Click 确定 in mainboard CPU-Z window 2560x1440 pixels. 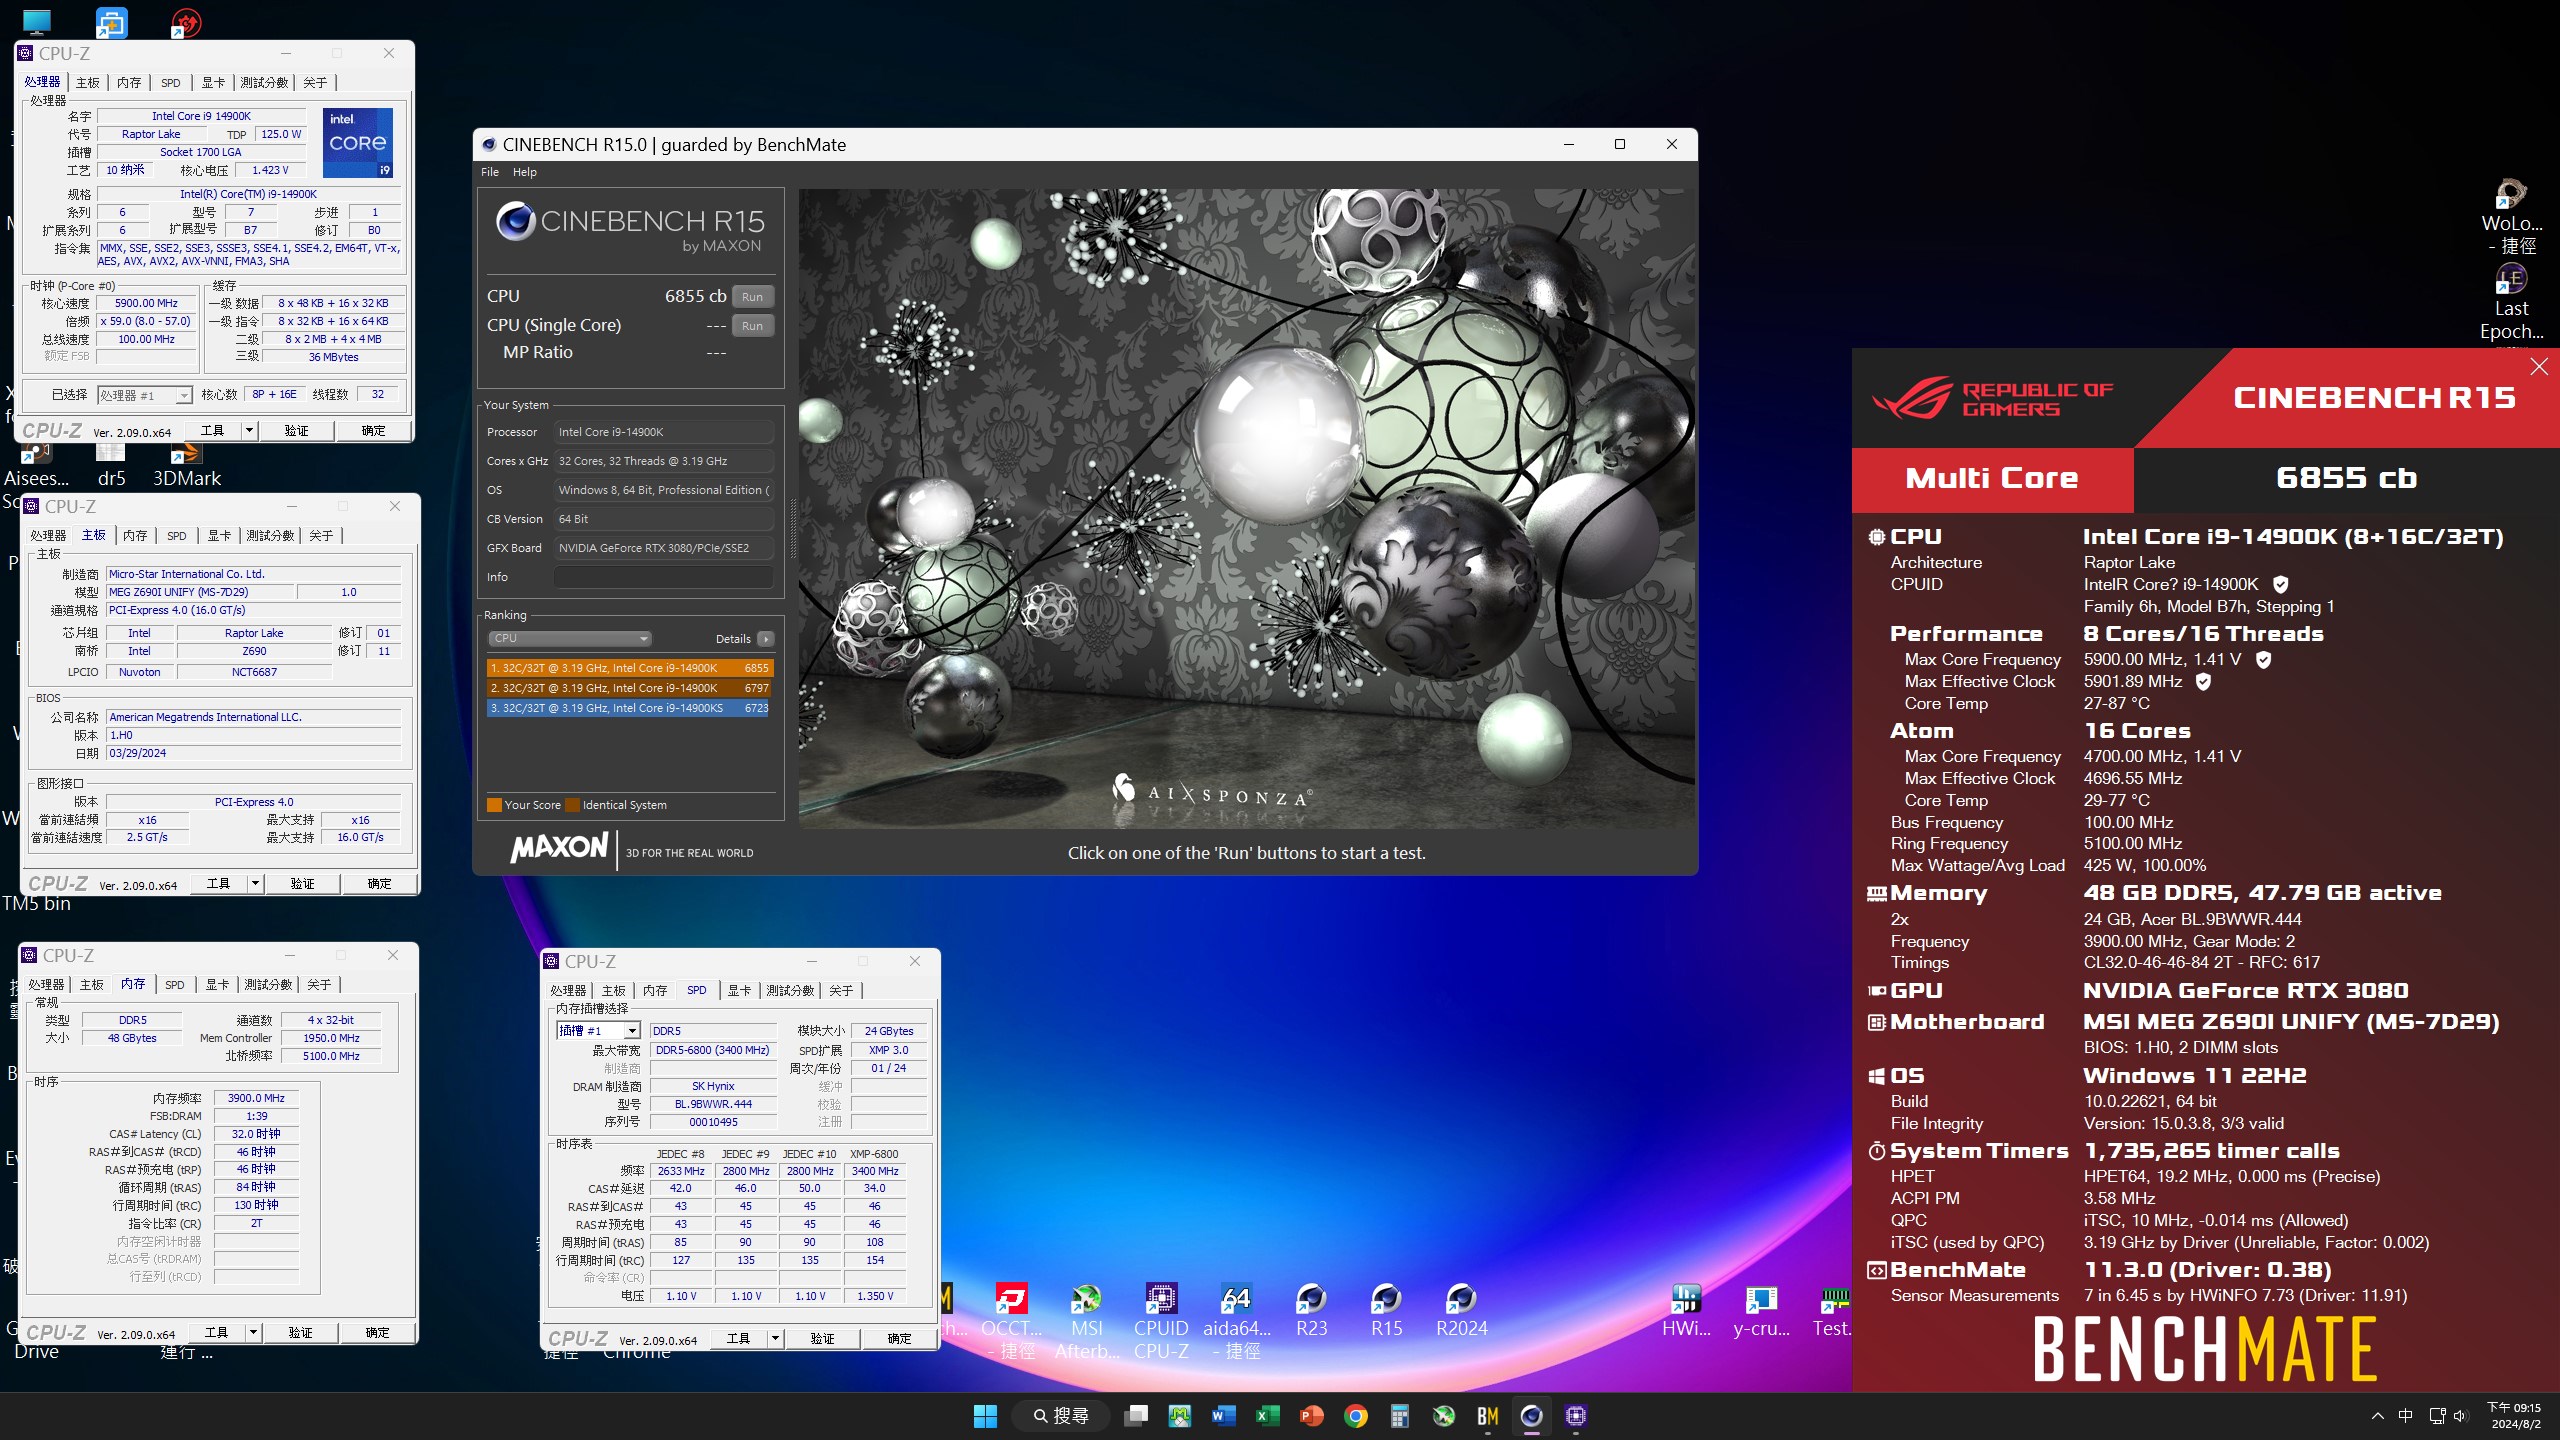(x=379, y=883)
